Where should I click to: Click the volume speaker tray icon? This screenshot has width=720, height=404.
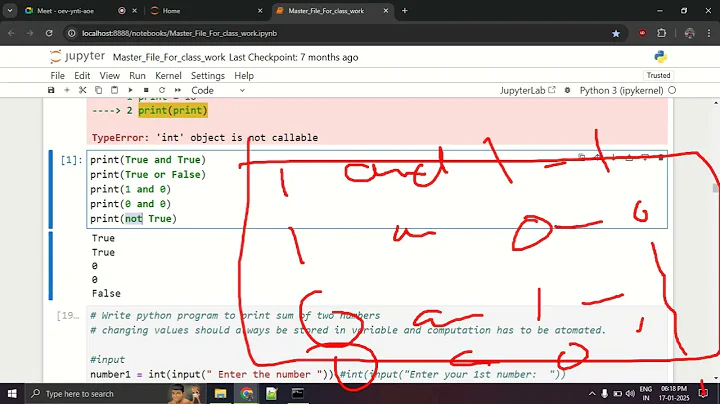[x=630, y=393]
